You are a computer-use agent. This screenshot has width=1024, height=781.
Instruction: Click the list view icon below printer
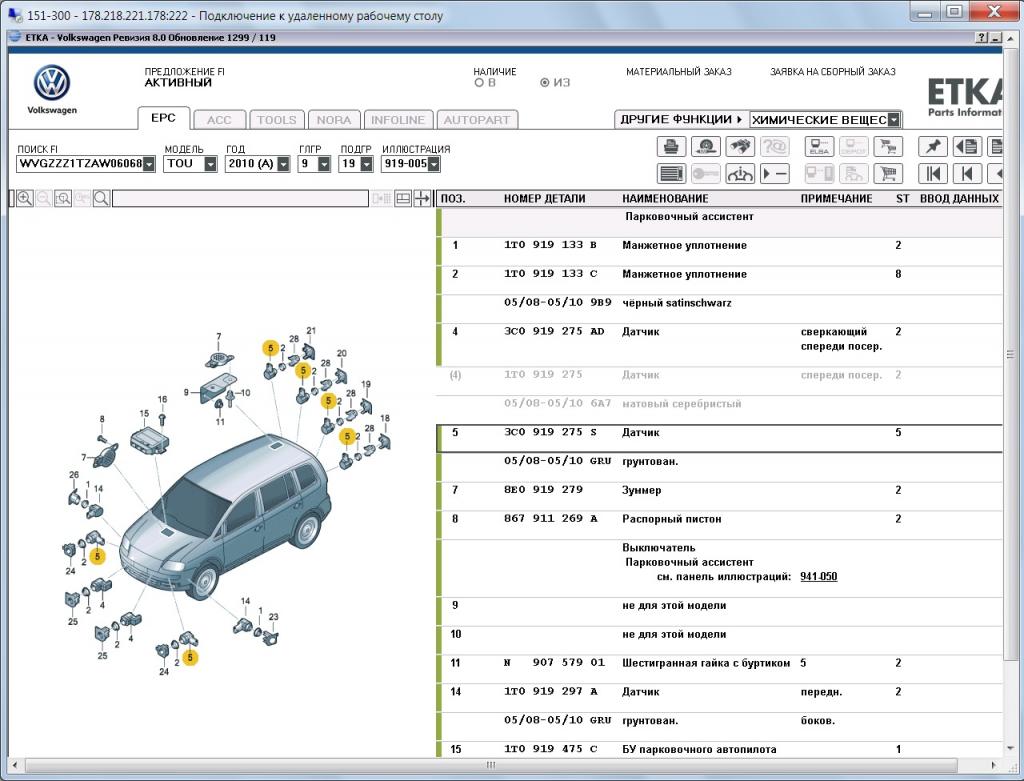click(671, 174)
